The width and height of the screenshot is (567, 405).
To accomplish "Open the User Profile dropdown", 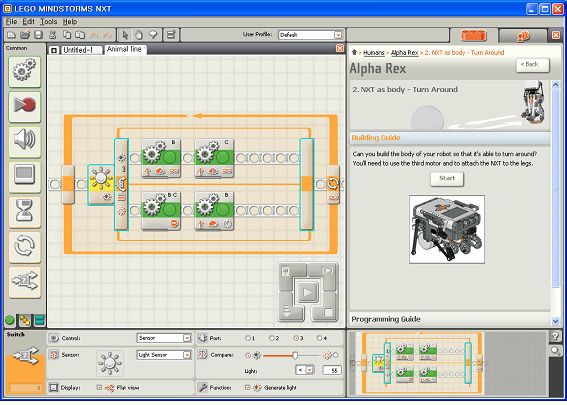I will click(310, 35).
